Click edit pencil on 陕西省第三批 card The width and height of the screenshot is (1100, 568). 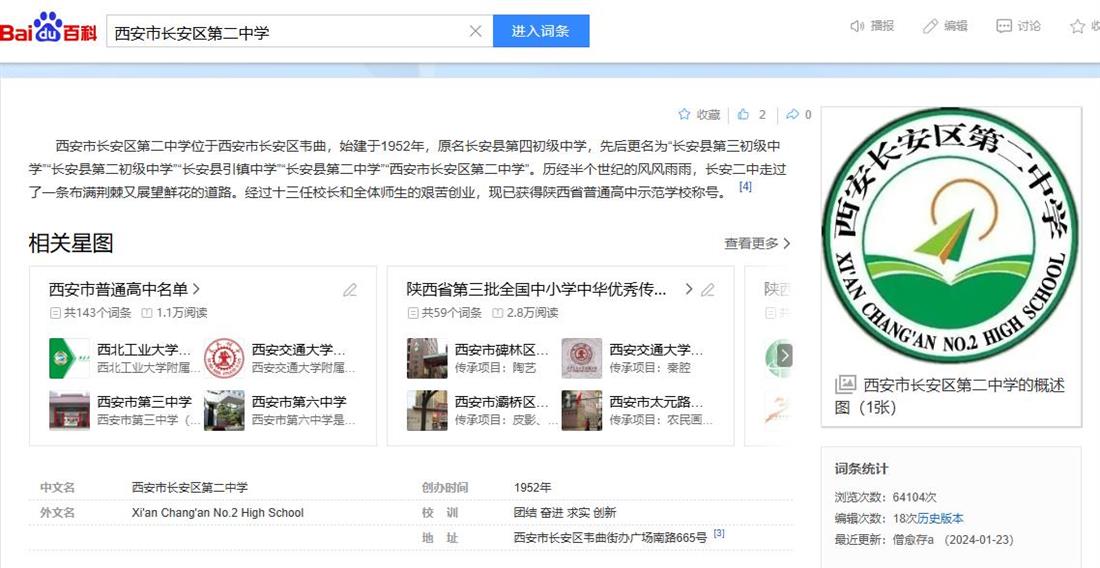708,290
